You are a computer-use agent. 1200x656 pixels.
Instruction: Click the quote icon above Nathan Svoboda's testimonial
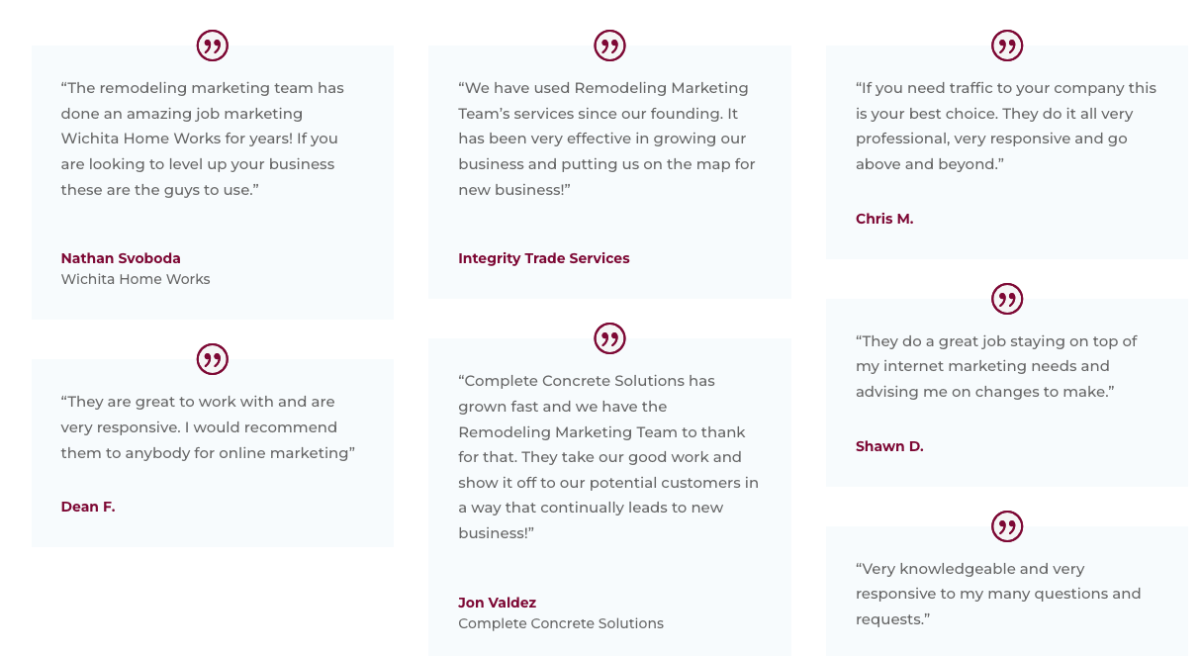212,45
